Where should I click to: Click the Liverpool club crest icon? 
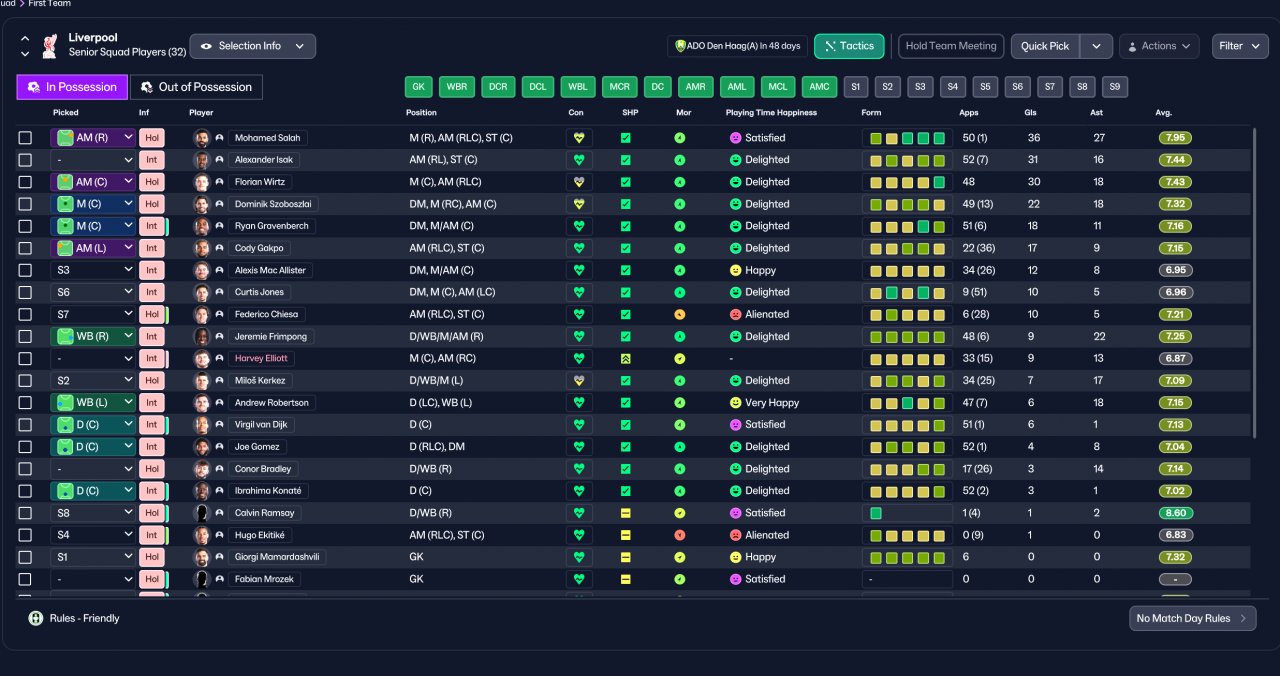pyautogui.click(x=49, y=45)
